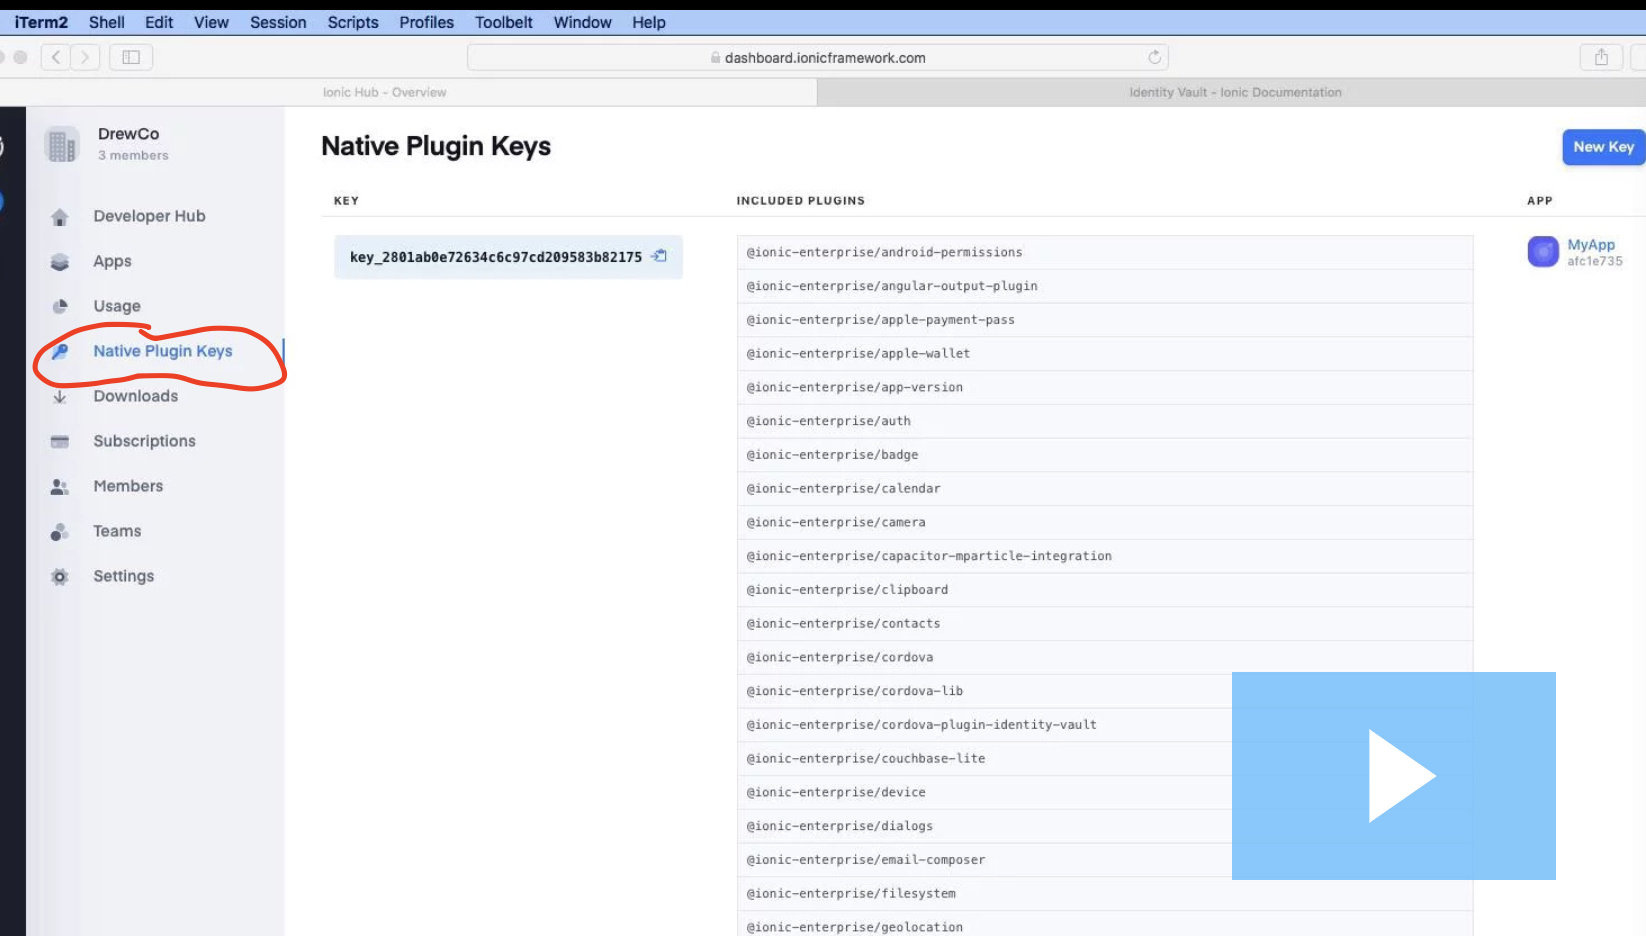
Task: Click @ionic-enterprise/android-permissions plugin row
Action: 1105,252
